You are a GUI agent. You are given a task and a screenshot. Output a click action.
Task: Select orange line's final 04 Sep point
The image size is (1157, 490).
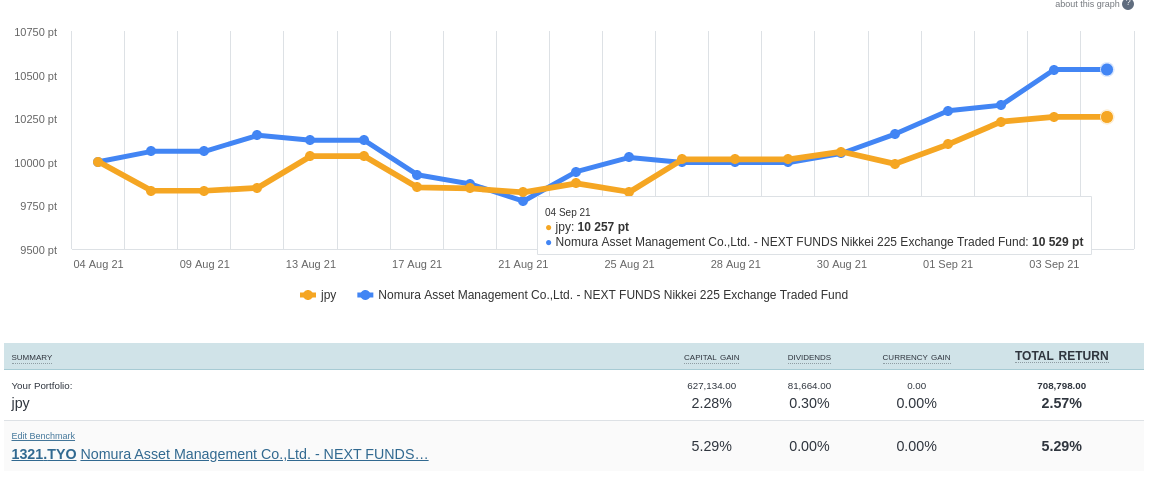[1107, 117]
